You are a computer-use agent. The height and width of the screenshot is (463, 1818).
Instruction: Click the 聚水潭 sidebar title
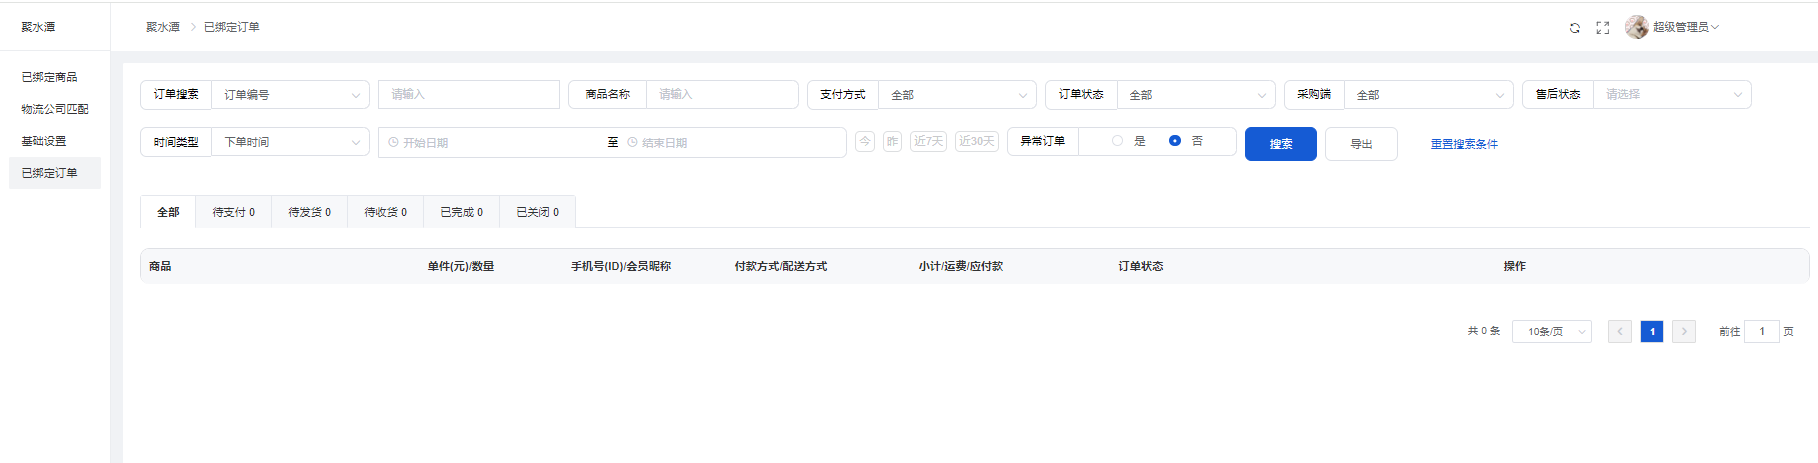pyautogui.click(x=39, y=27)
